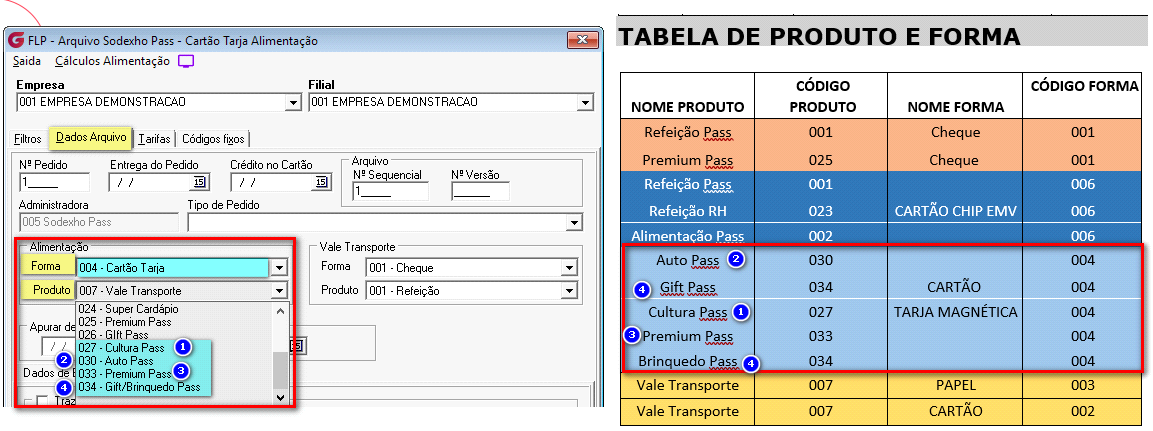Open calendar picker for Entrega do Pedido

[x=199, y=182]
